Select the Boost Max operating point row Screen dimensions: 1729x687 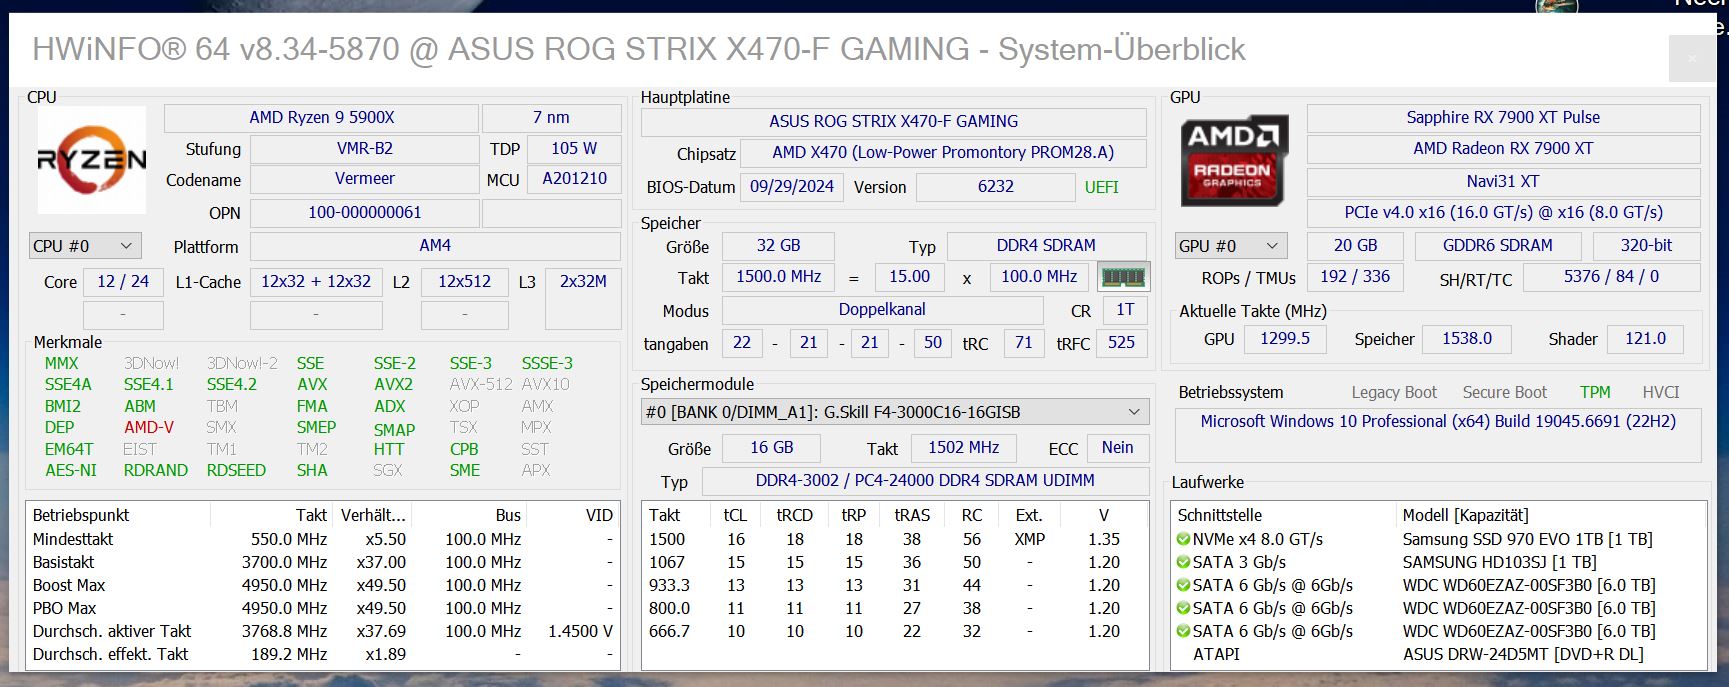[x=322, y=585]
